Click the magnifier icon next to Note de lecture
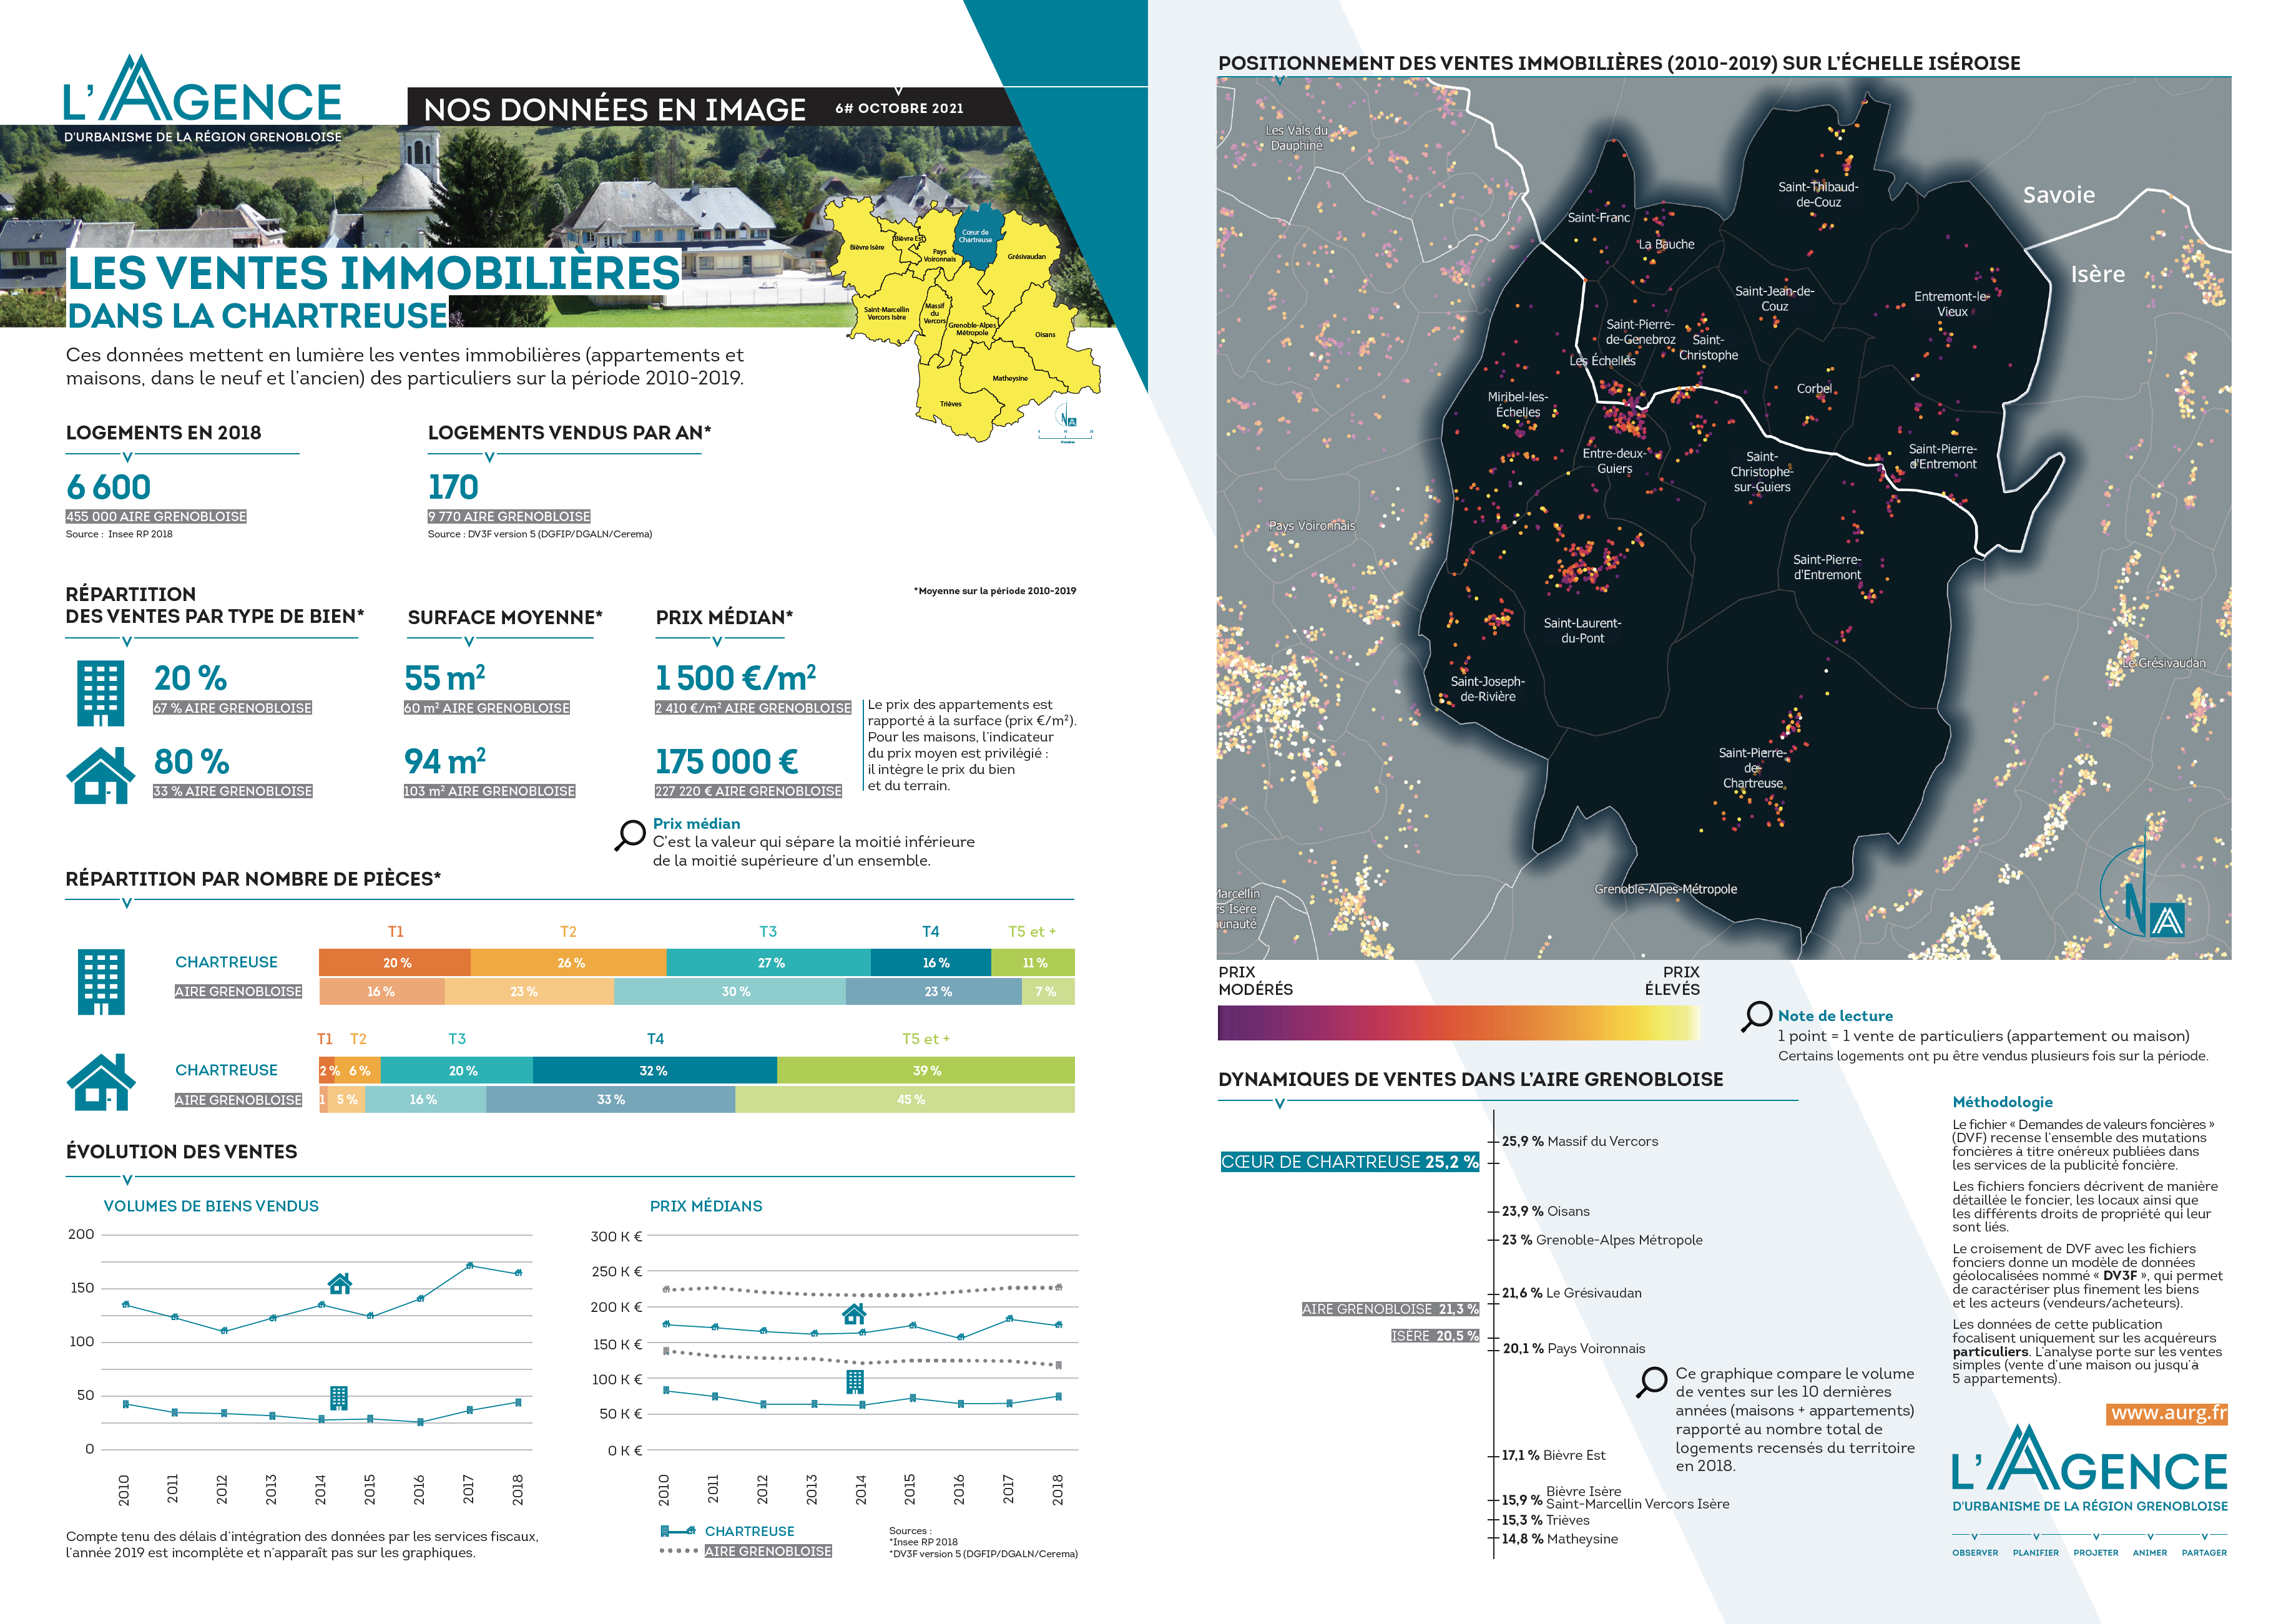 [x=1757, y=1017]
